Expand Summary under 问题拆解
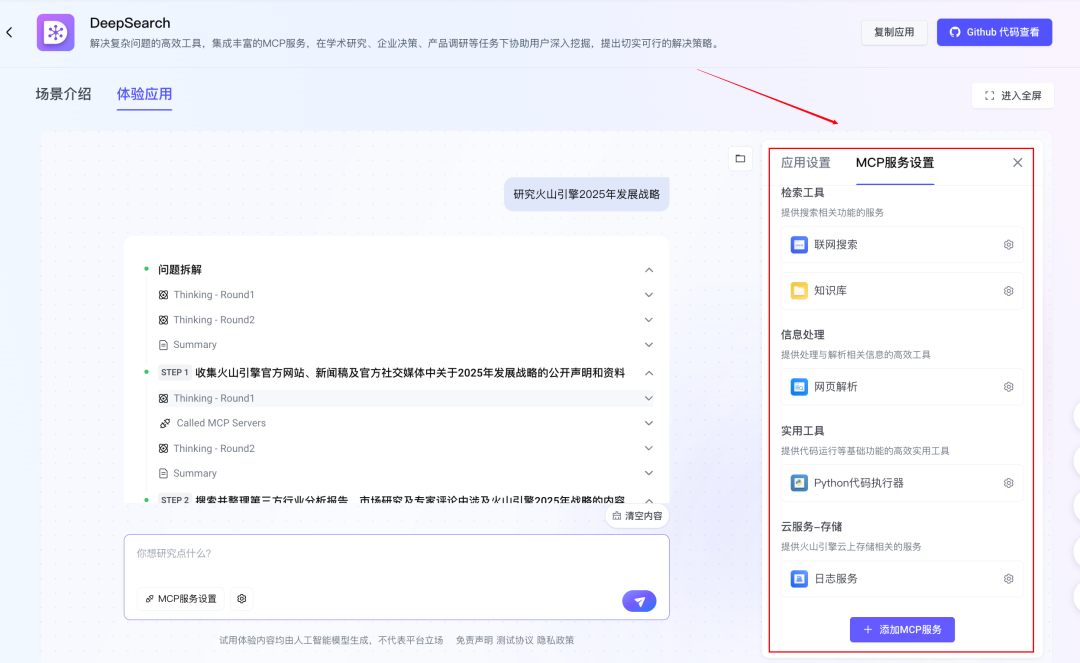 click(649, 345)
